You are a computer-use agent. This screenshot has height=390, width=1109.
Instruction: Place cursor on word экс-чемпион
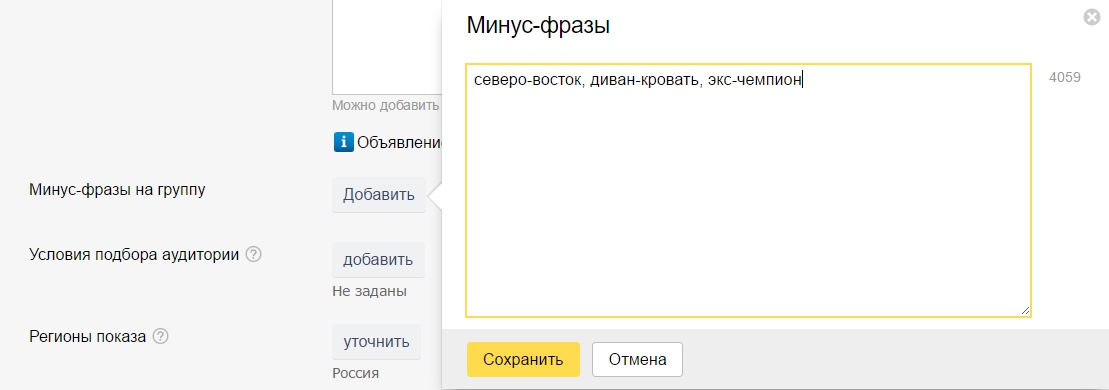click(x=755, y=80)
